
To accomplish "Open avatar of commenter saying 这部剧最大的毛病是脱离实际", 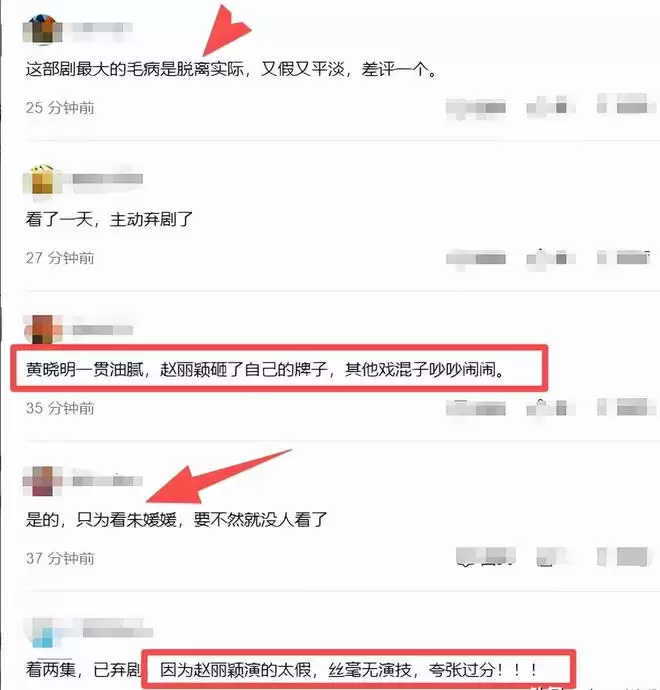I will click(43, 29).
